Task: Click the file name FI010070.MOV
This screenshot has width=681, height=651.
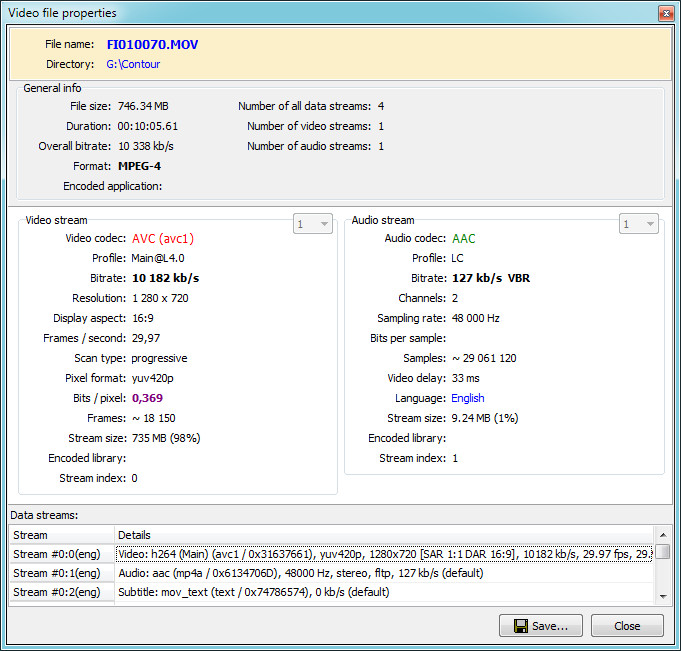Action: [152, 44]
